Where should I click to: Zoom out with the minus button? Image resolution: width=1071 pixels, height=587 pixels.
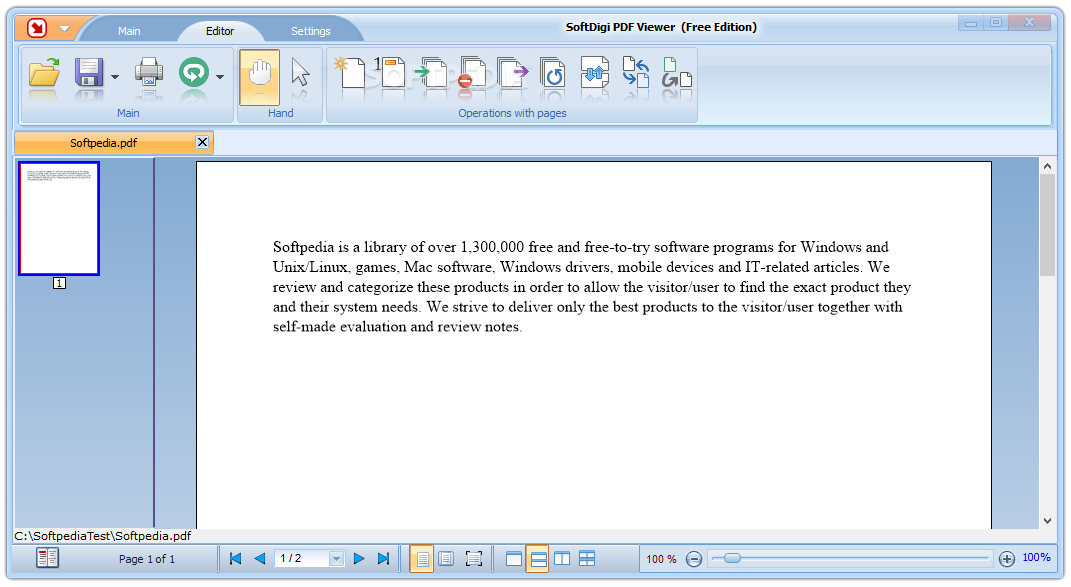pos(693,559)
